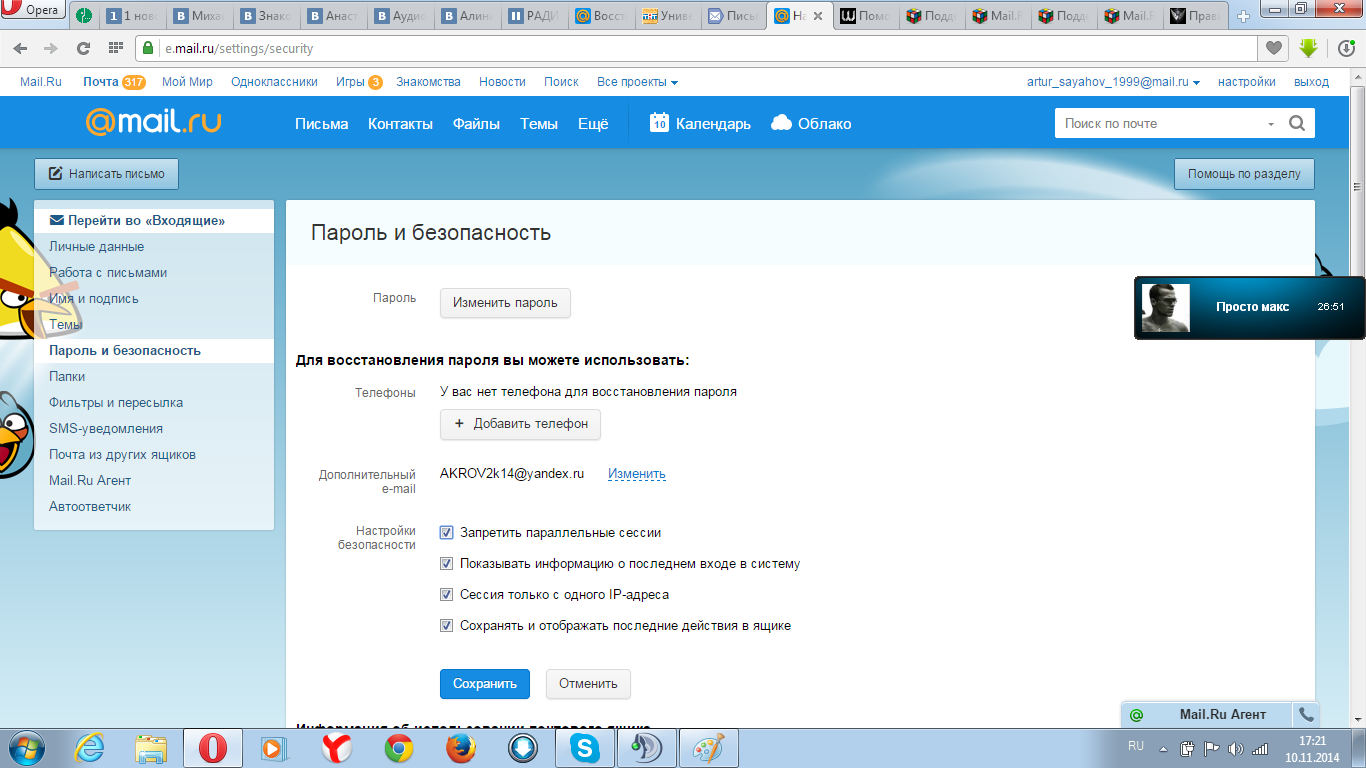Reload the page with the refresh icon
The height and width of the screenshot is (768, 1366).
pos(83,48)
